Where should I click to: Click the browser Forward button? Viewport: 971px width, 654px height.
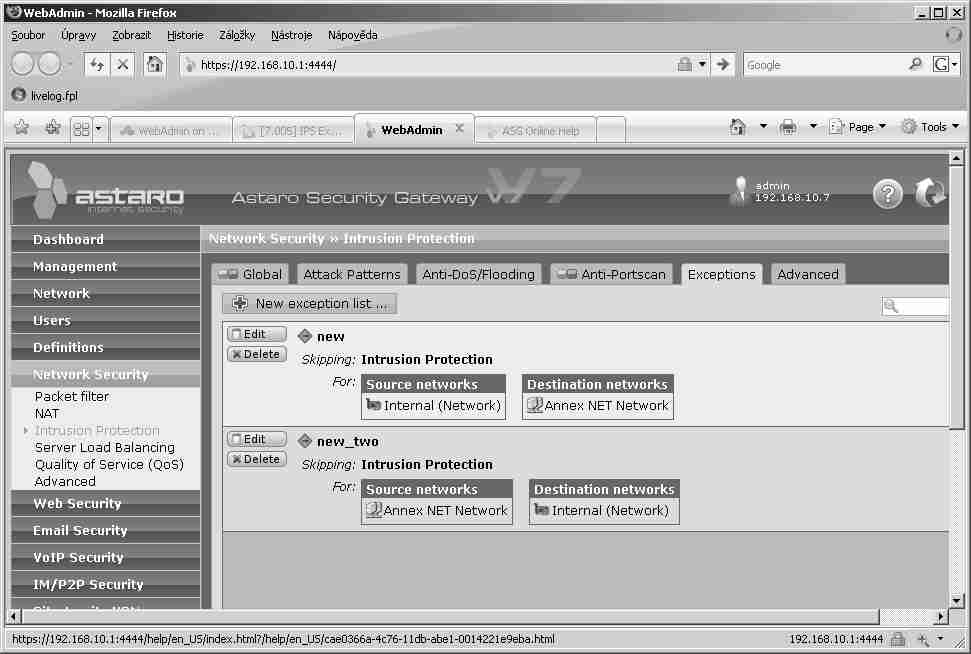[50, 64]
